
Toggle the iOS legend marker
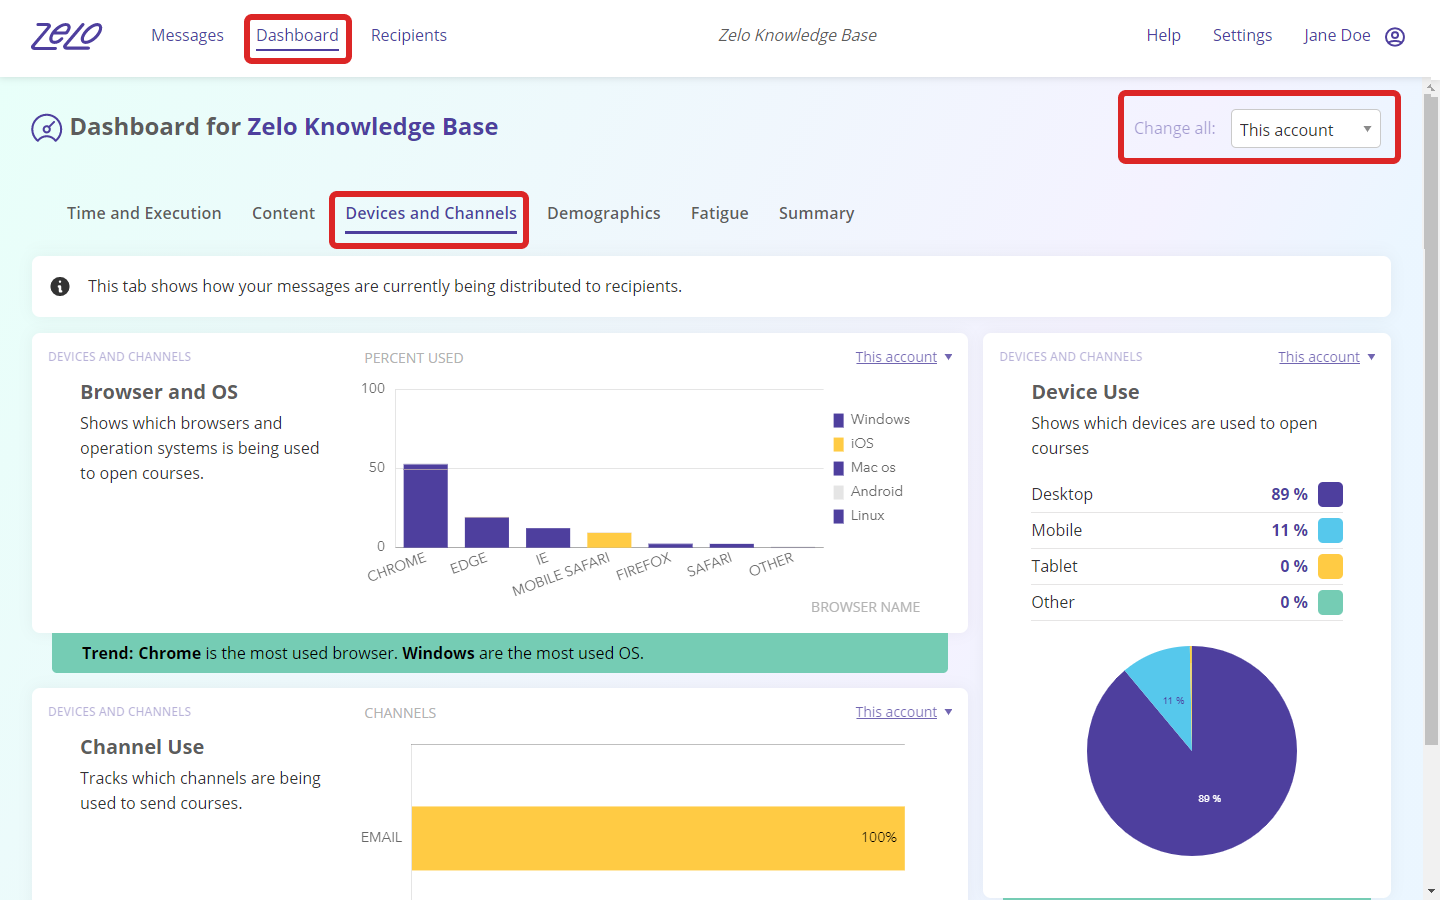click(x=839, y=444)
